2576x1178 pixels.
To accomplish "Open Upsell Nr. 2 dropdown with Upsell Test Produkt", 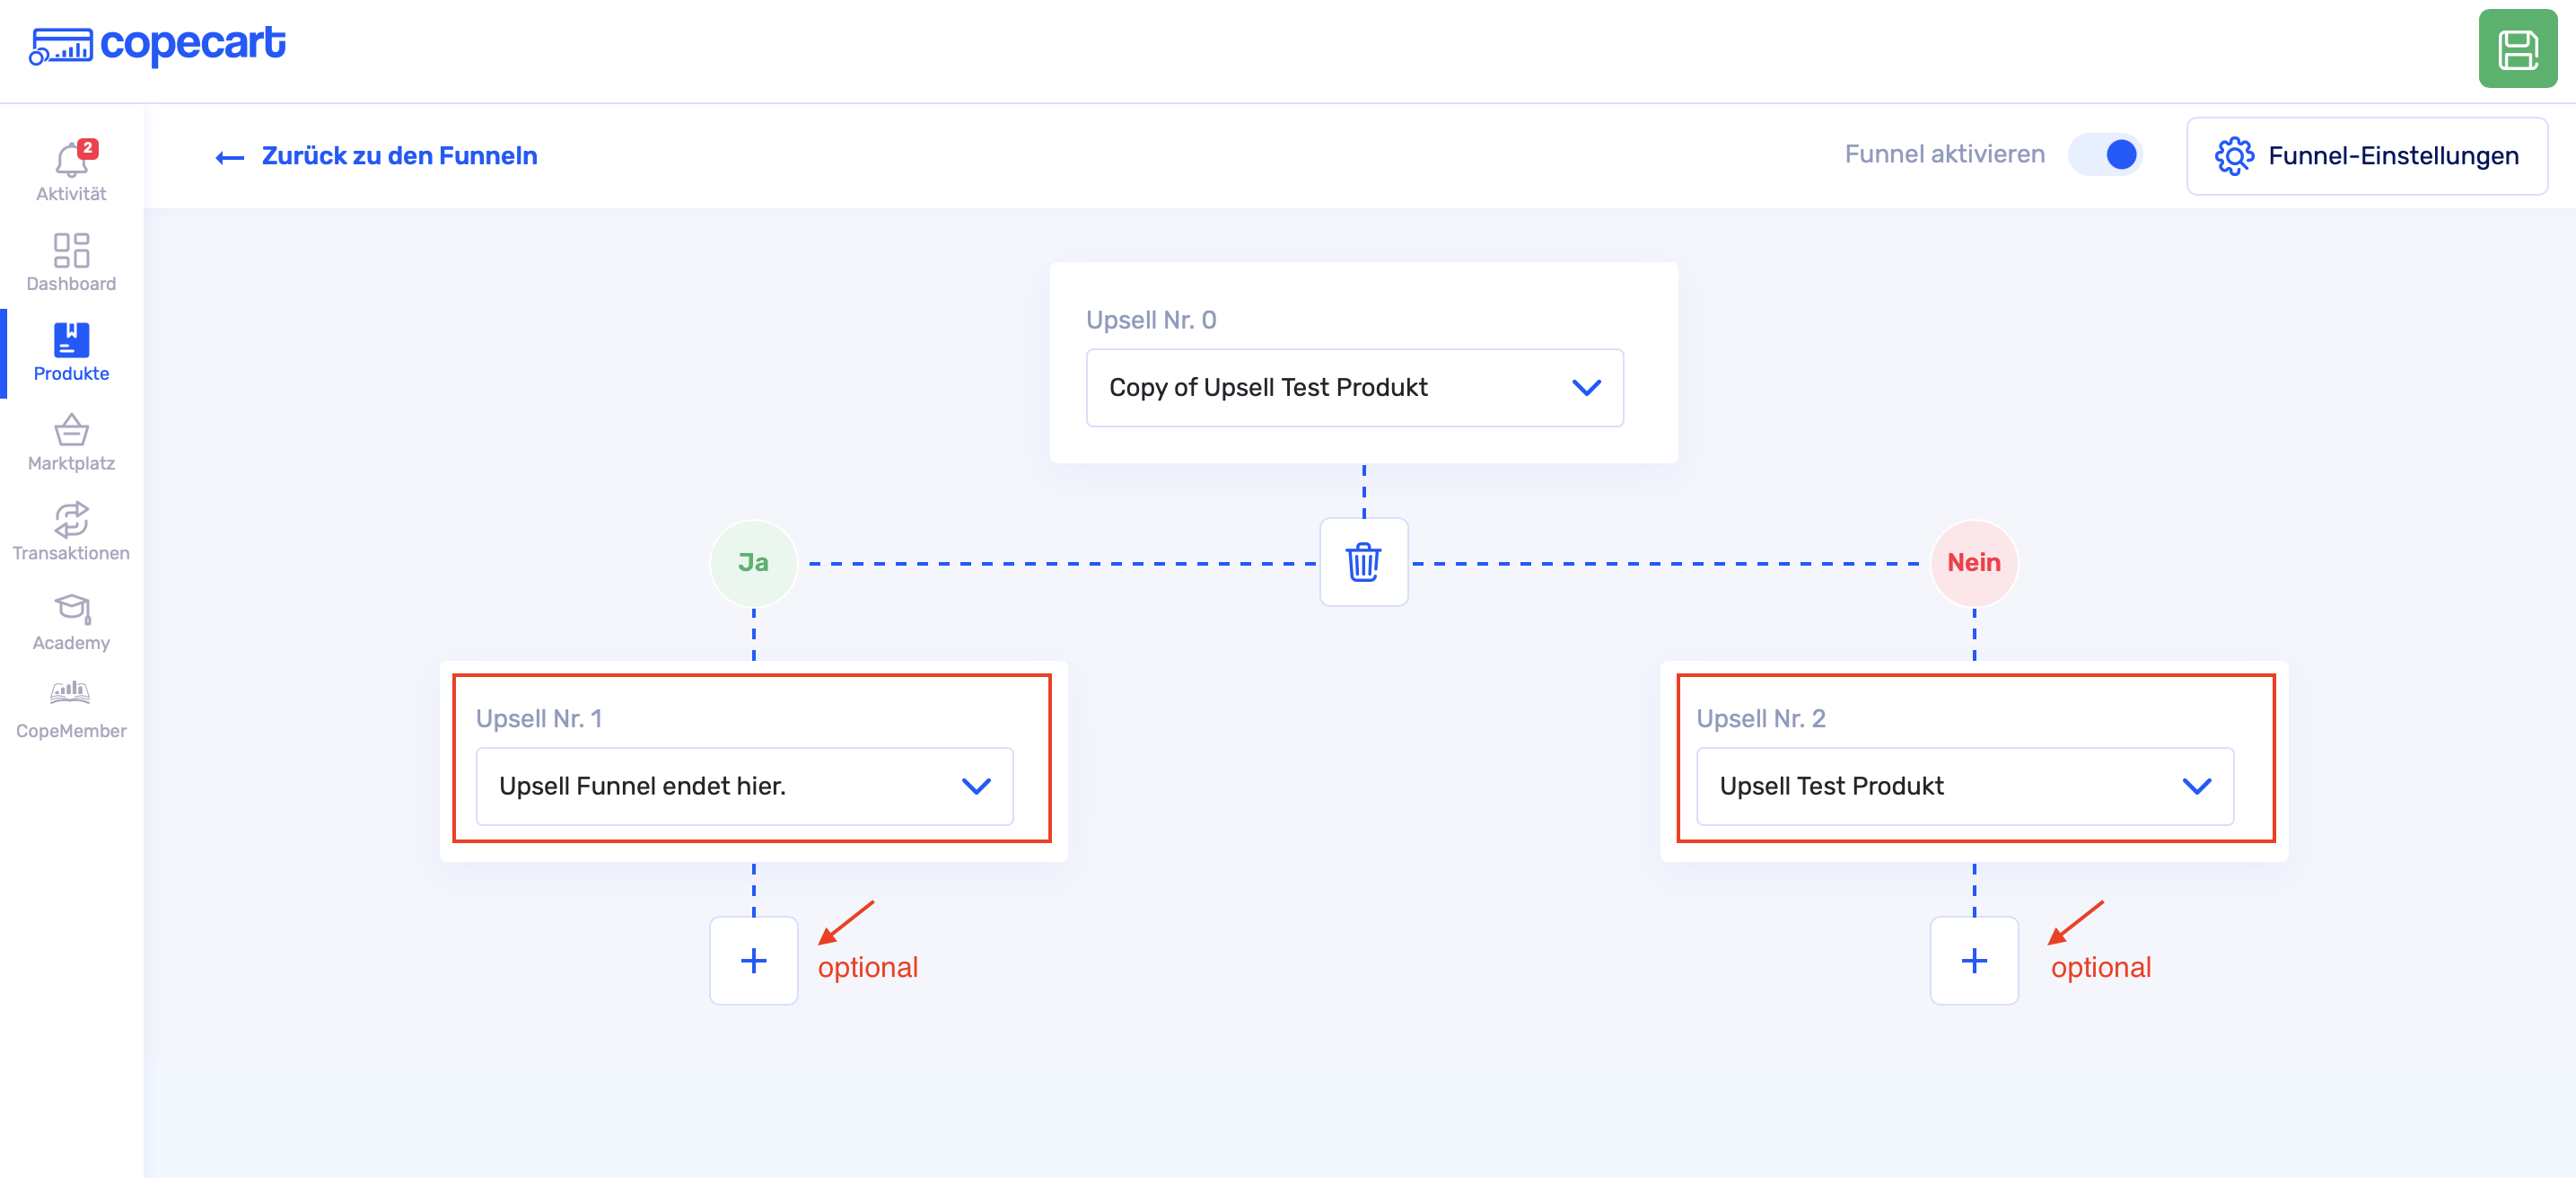I will [1964, 786].
